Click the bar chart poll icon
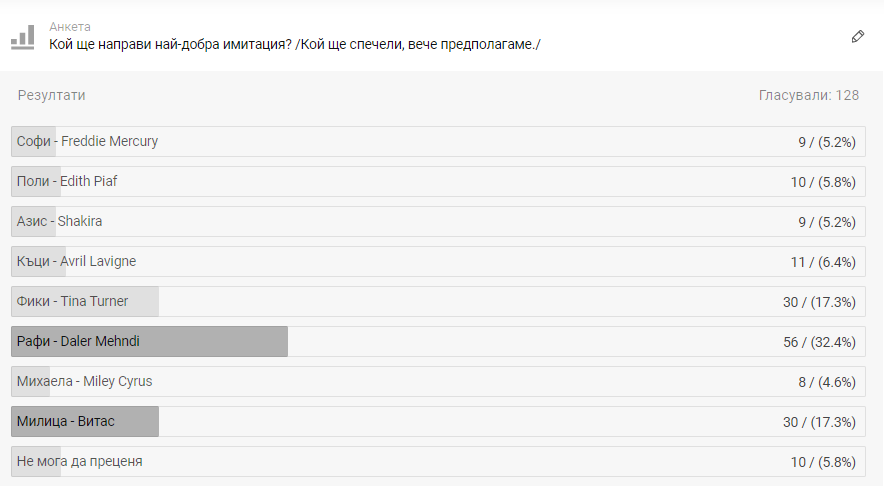The width and height of the screenshot is (884, 499). (x=22, y=37)
